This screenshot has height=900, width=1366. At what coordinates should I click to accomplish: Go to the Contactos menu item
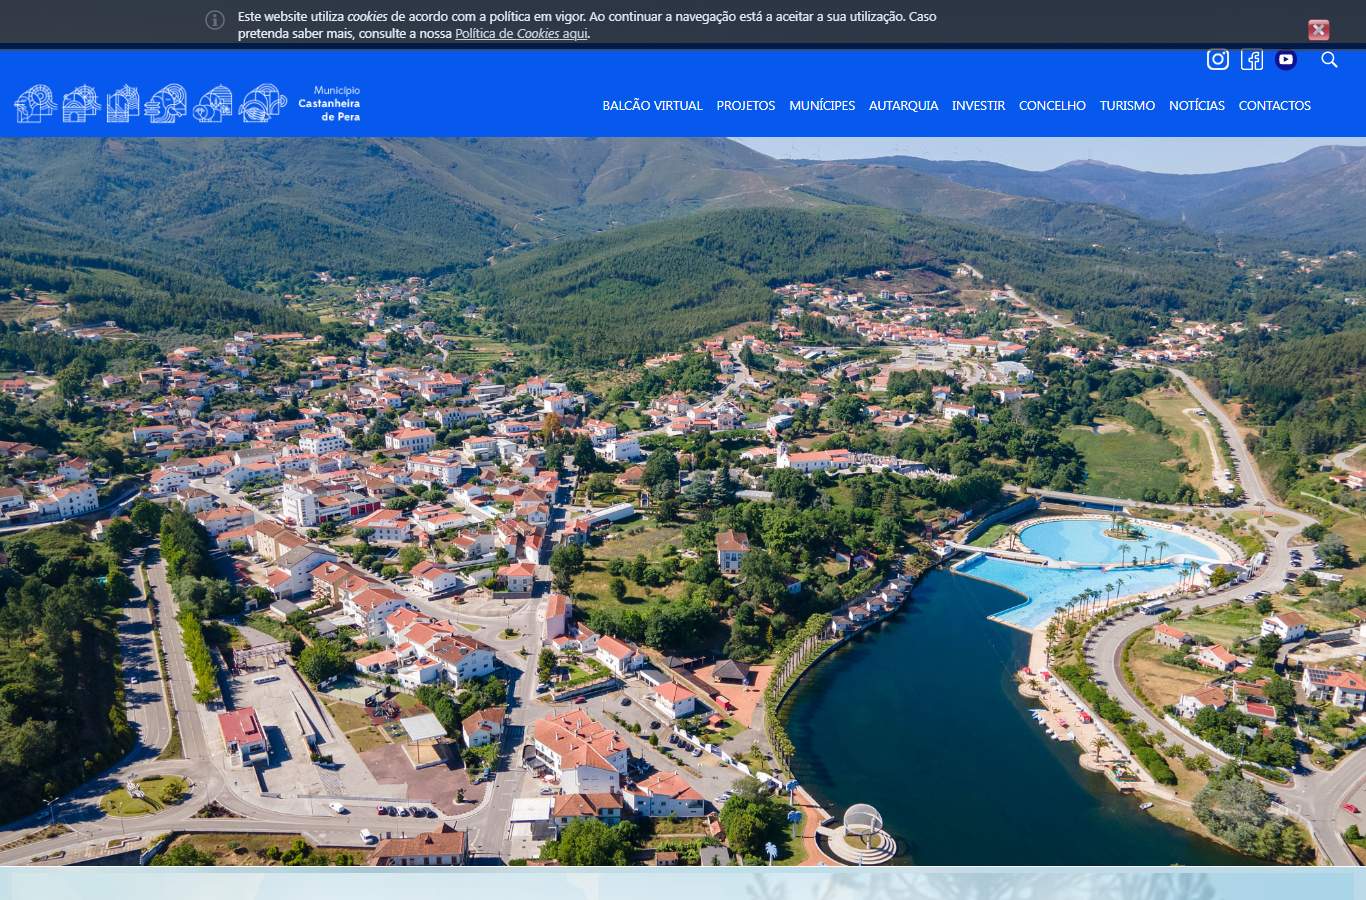click(1274, 105)
